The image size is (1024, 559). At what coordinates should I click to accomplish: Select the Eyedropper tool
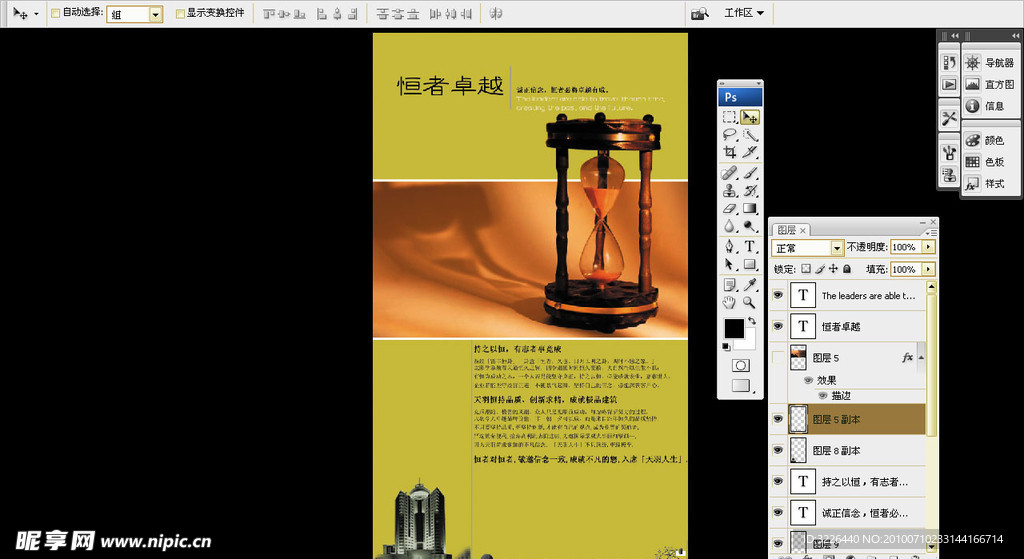(x=750, y=284)
